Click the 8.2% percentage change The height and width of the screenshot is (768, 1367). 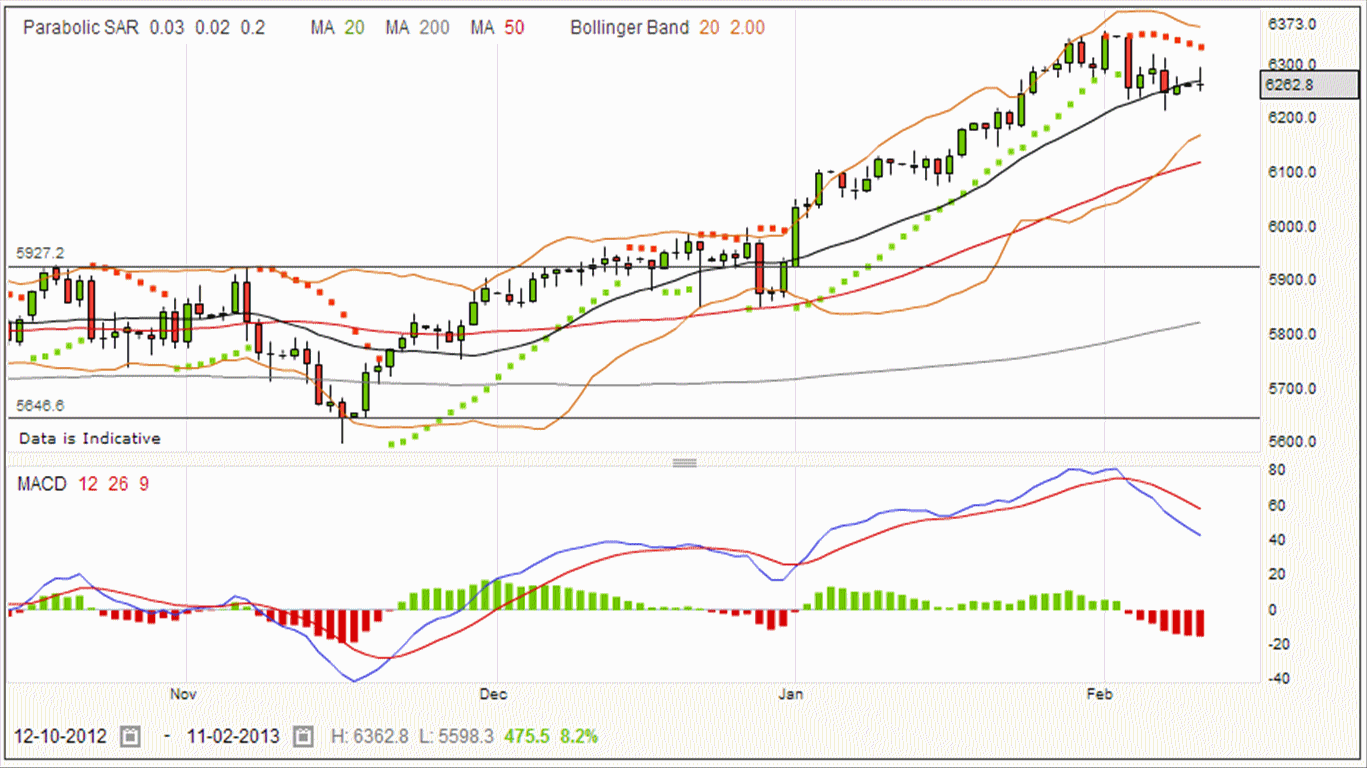tap(579, 737)
